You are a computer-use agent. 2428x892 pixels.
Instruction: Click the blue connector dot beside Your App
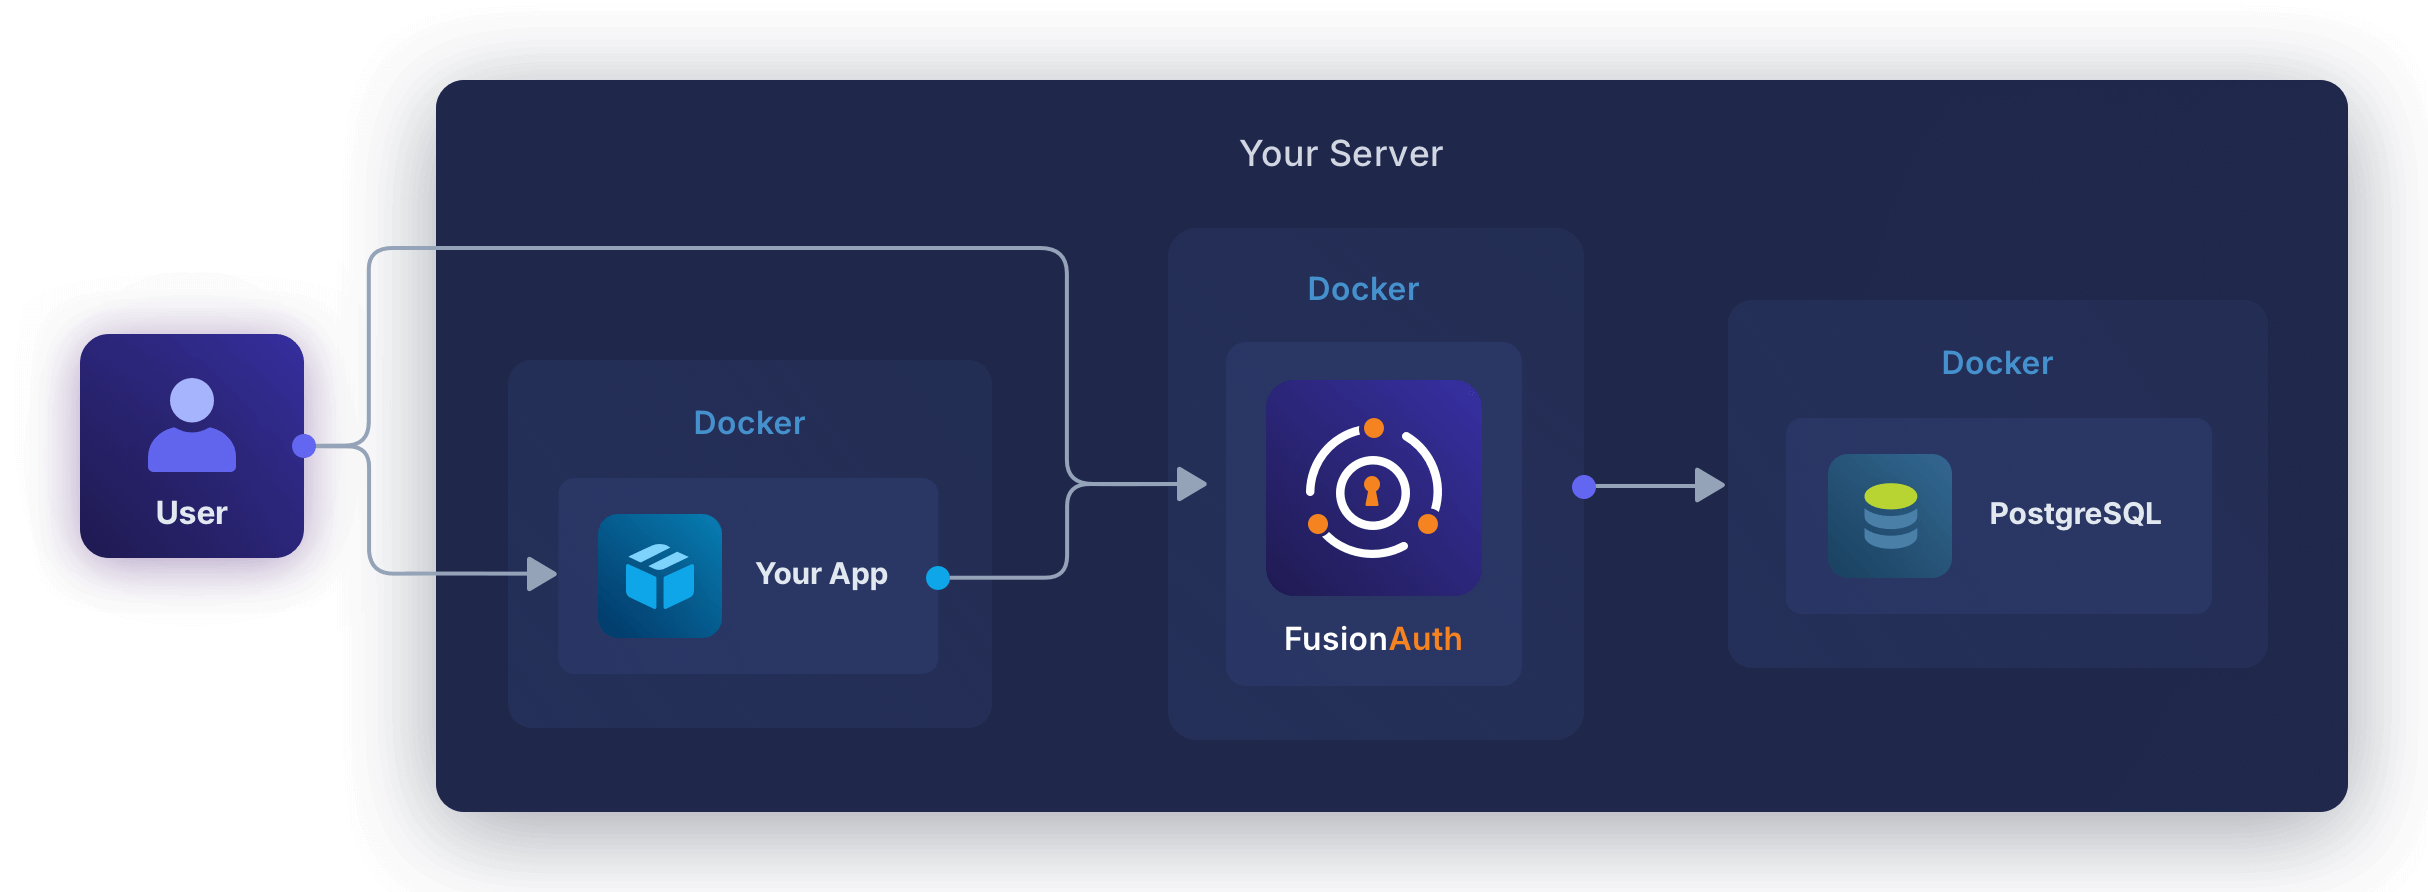(938, 578)
